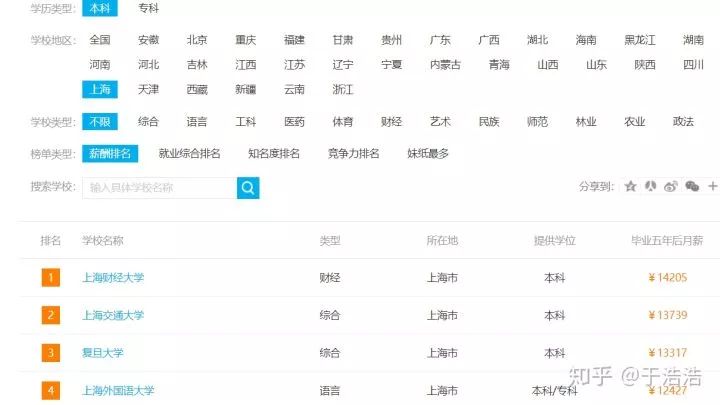Image resolution: width=720 pixels, height=405 pixels.
Task: Select 不限 school type filter
Action: click(x=100, y=122)
